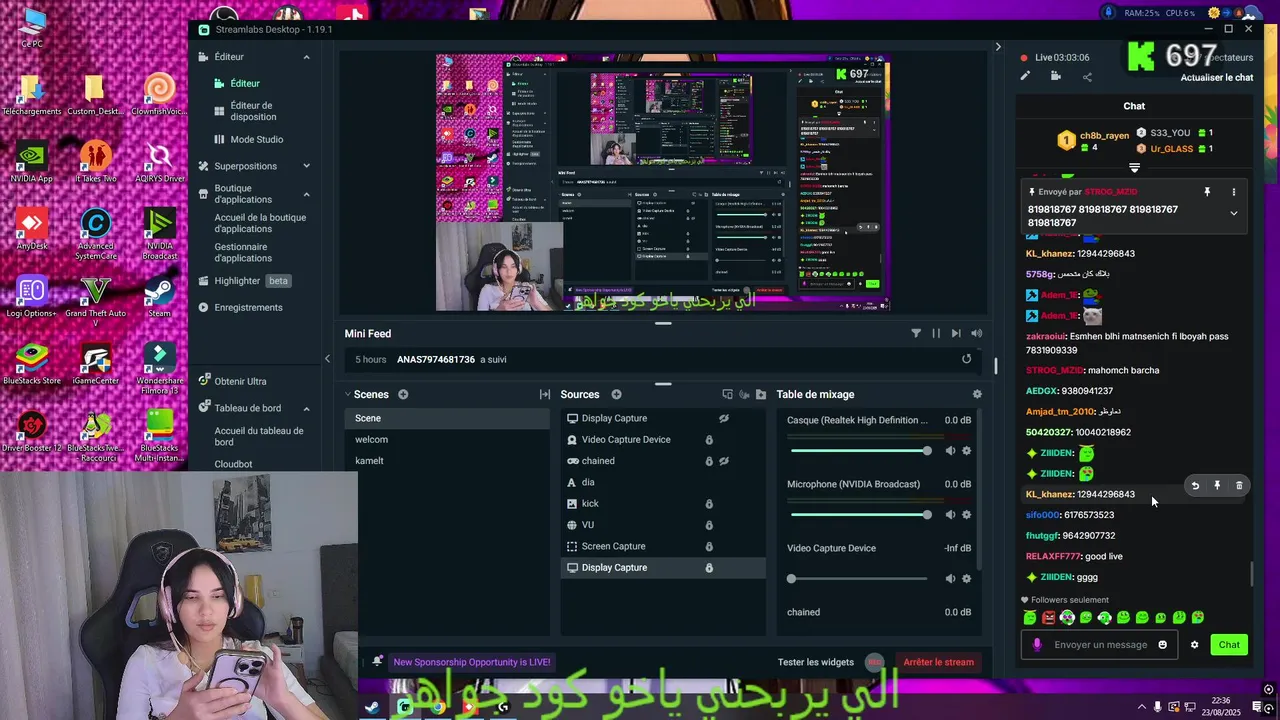
Task: Select the dia text source
Action: click(663, 483)
